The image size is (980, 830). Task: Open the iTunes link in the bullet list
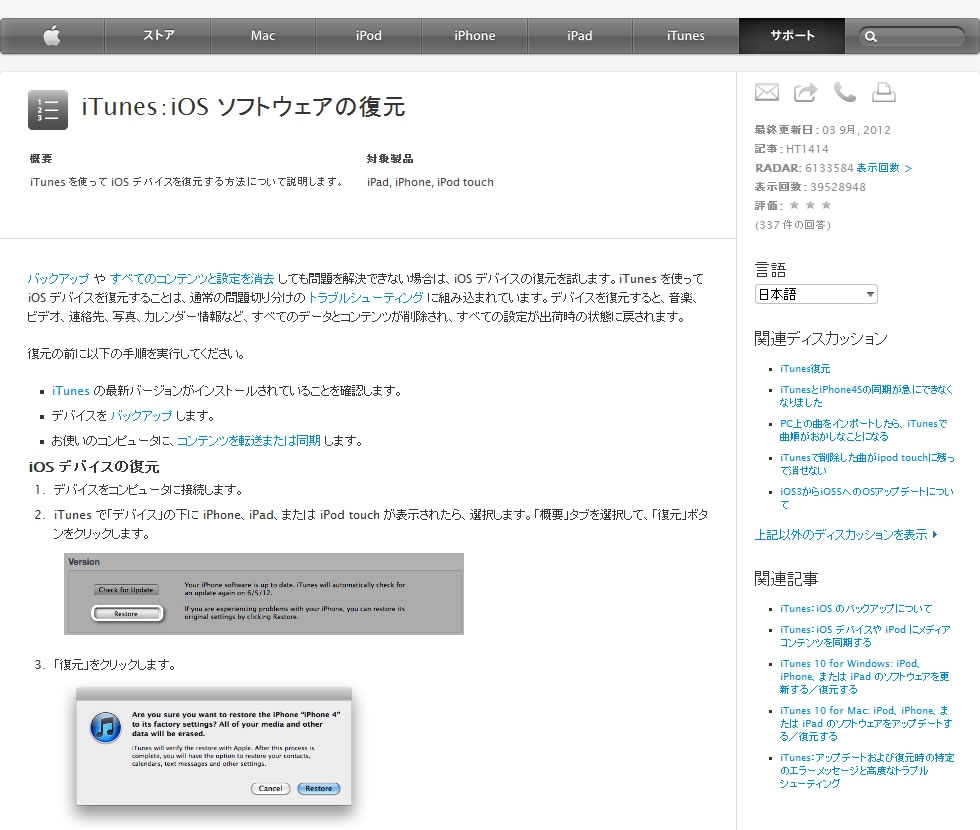(x=71, y=391)
